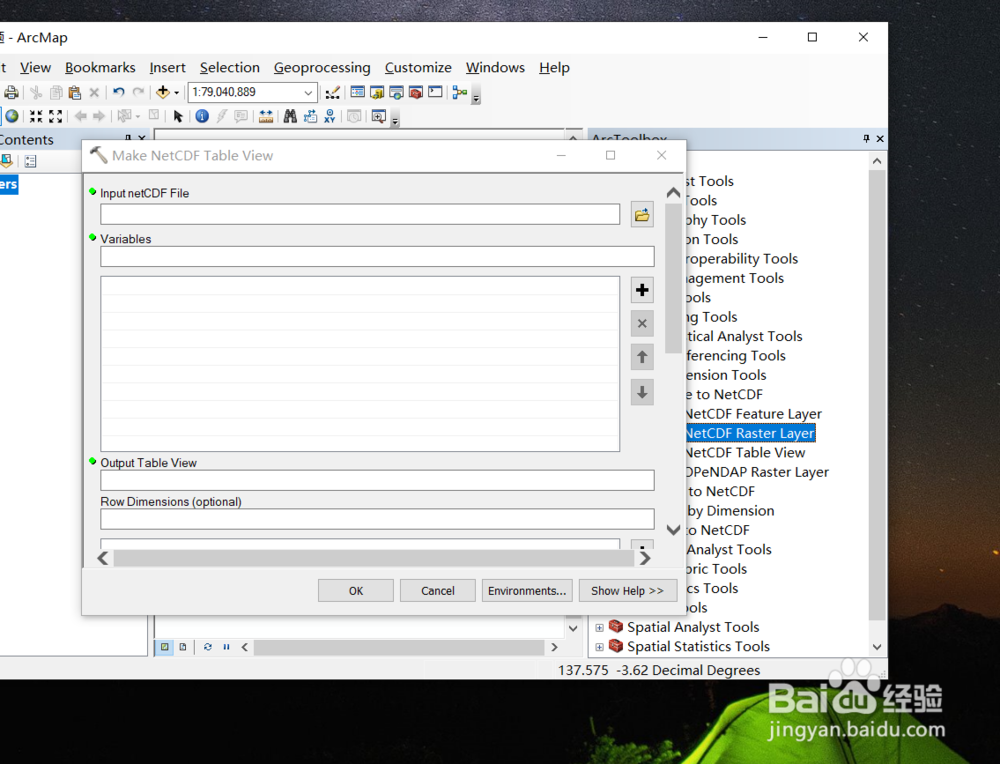Click the Paste icon in the toolbar

pos(75,92)
